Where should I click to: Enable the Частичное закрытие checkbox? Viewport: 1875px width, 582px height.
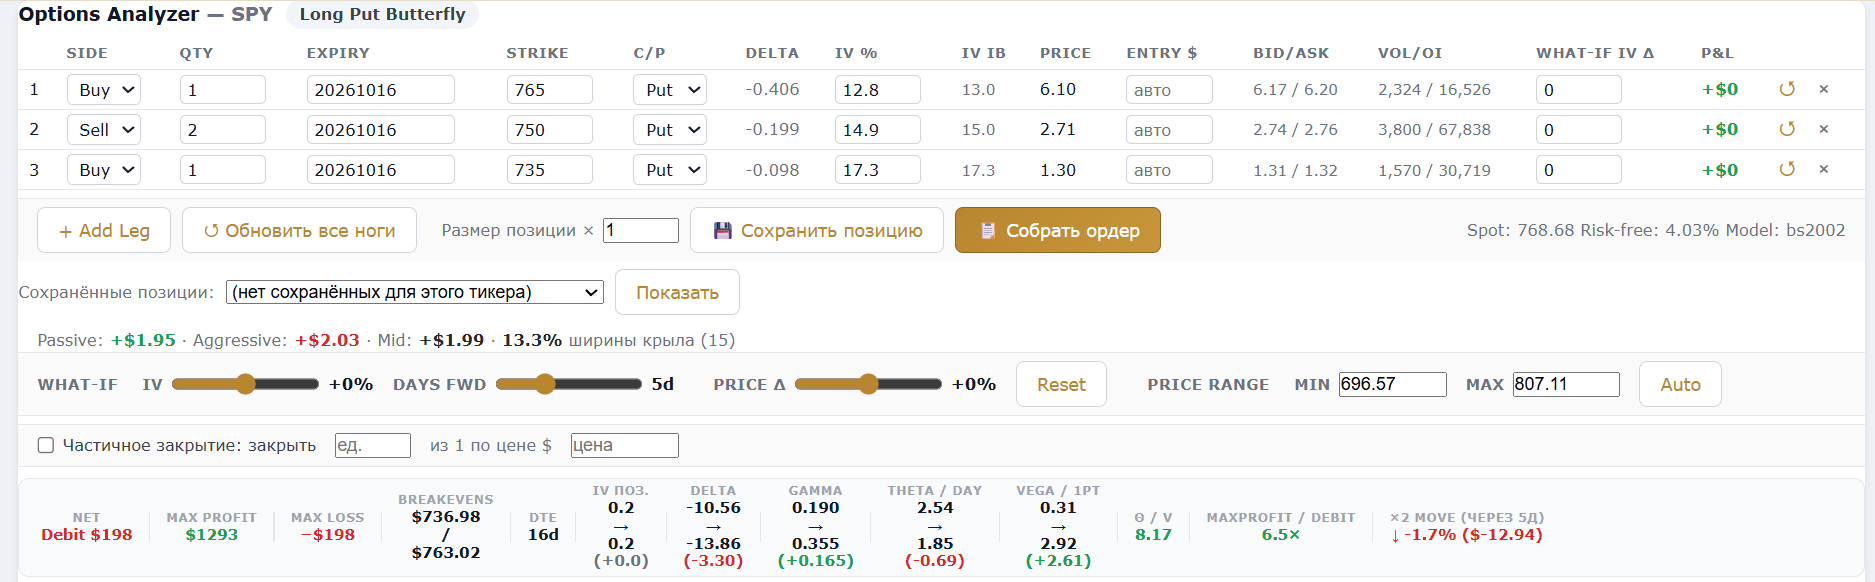point(46,445)
